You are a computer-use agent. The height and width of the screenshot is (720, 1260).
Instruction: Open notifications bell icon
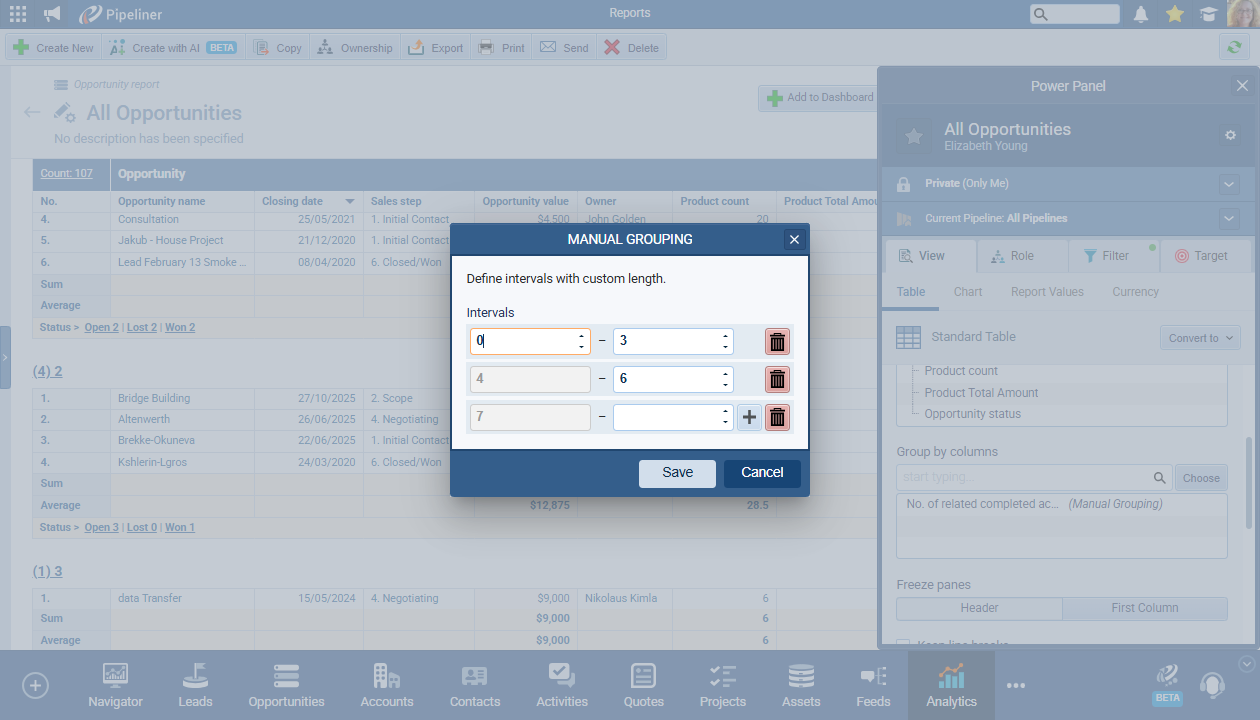pyautogui.click(x=1141, y=14)
